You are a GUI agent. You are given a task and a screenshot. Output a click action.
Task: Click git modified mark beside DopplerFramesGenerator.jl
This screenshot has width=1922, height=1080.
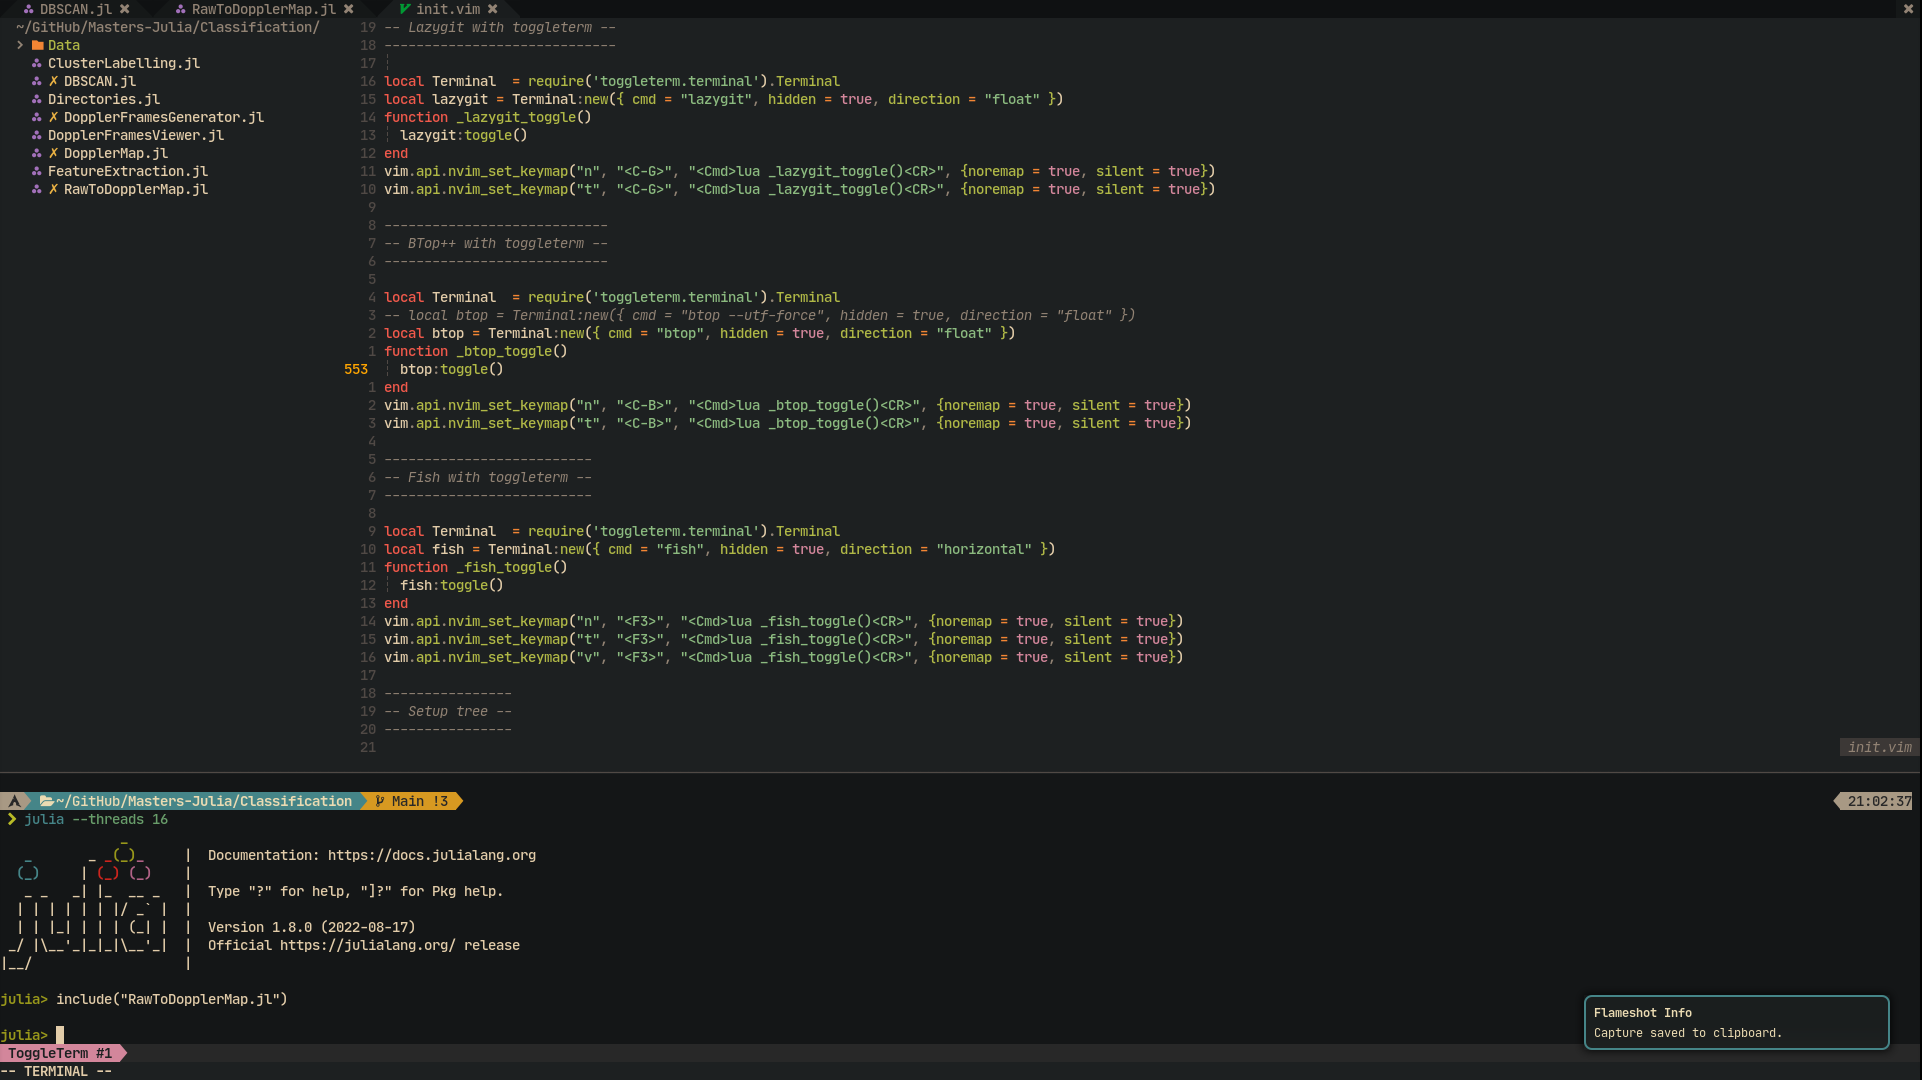[53, 117]
